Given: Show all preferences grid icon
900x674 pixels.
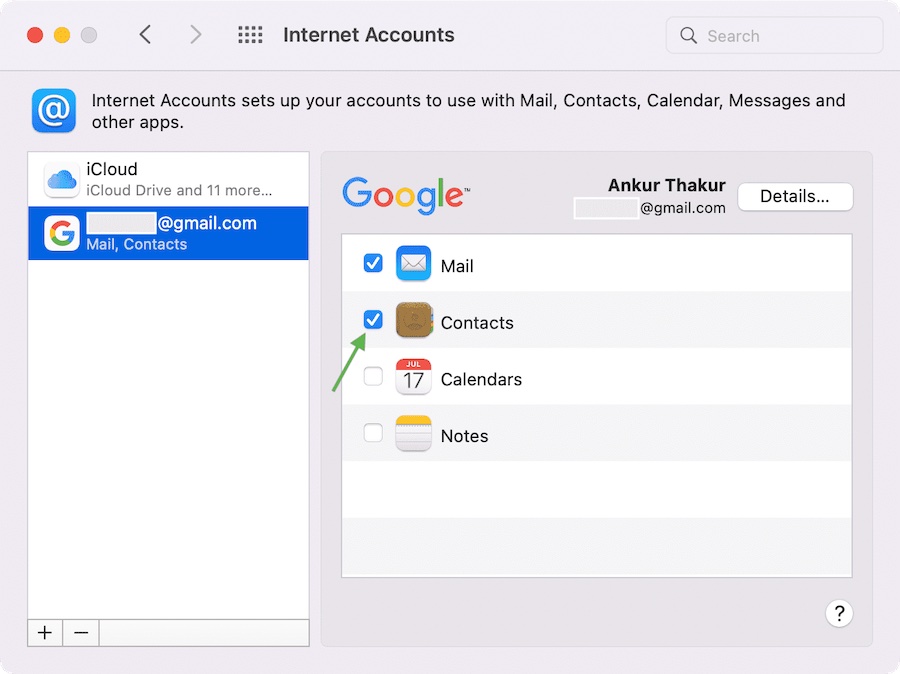Looking at the screenshot, I should coord(250,36).
